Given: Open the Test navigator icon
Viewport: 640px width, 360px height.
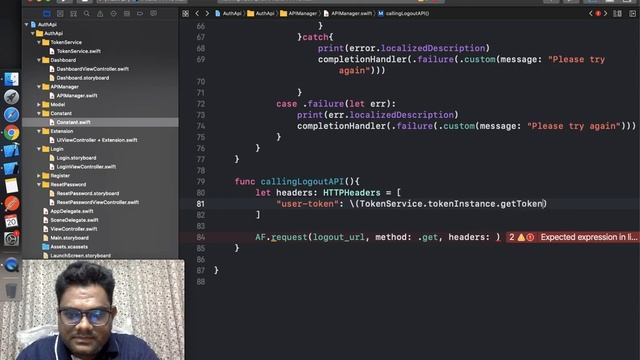Looking at the screenshot, I should point(113,13).
